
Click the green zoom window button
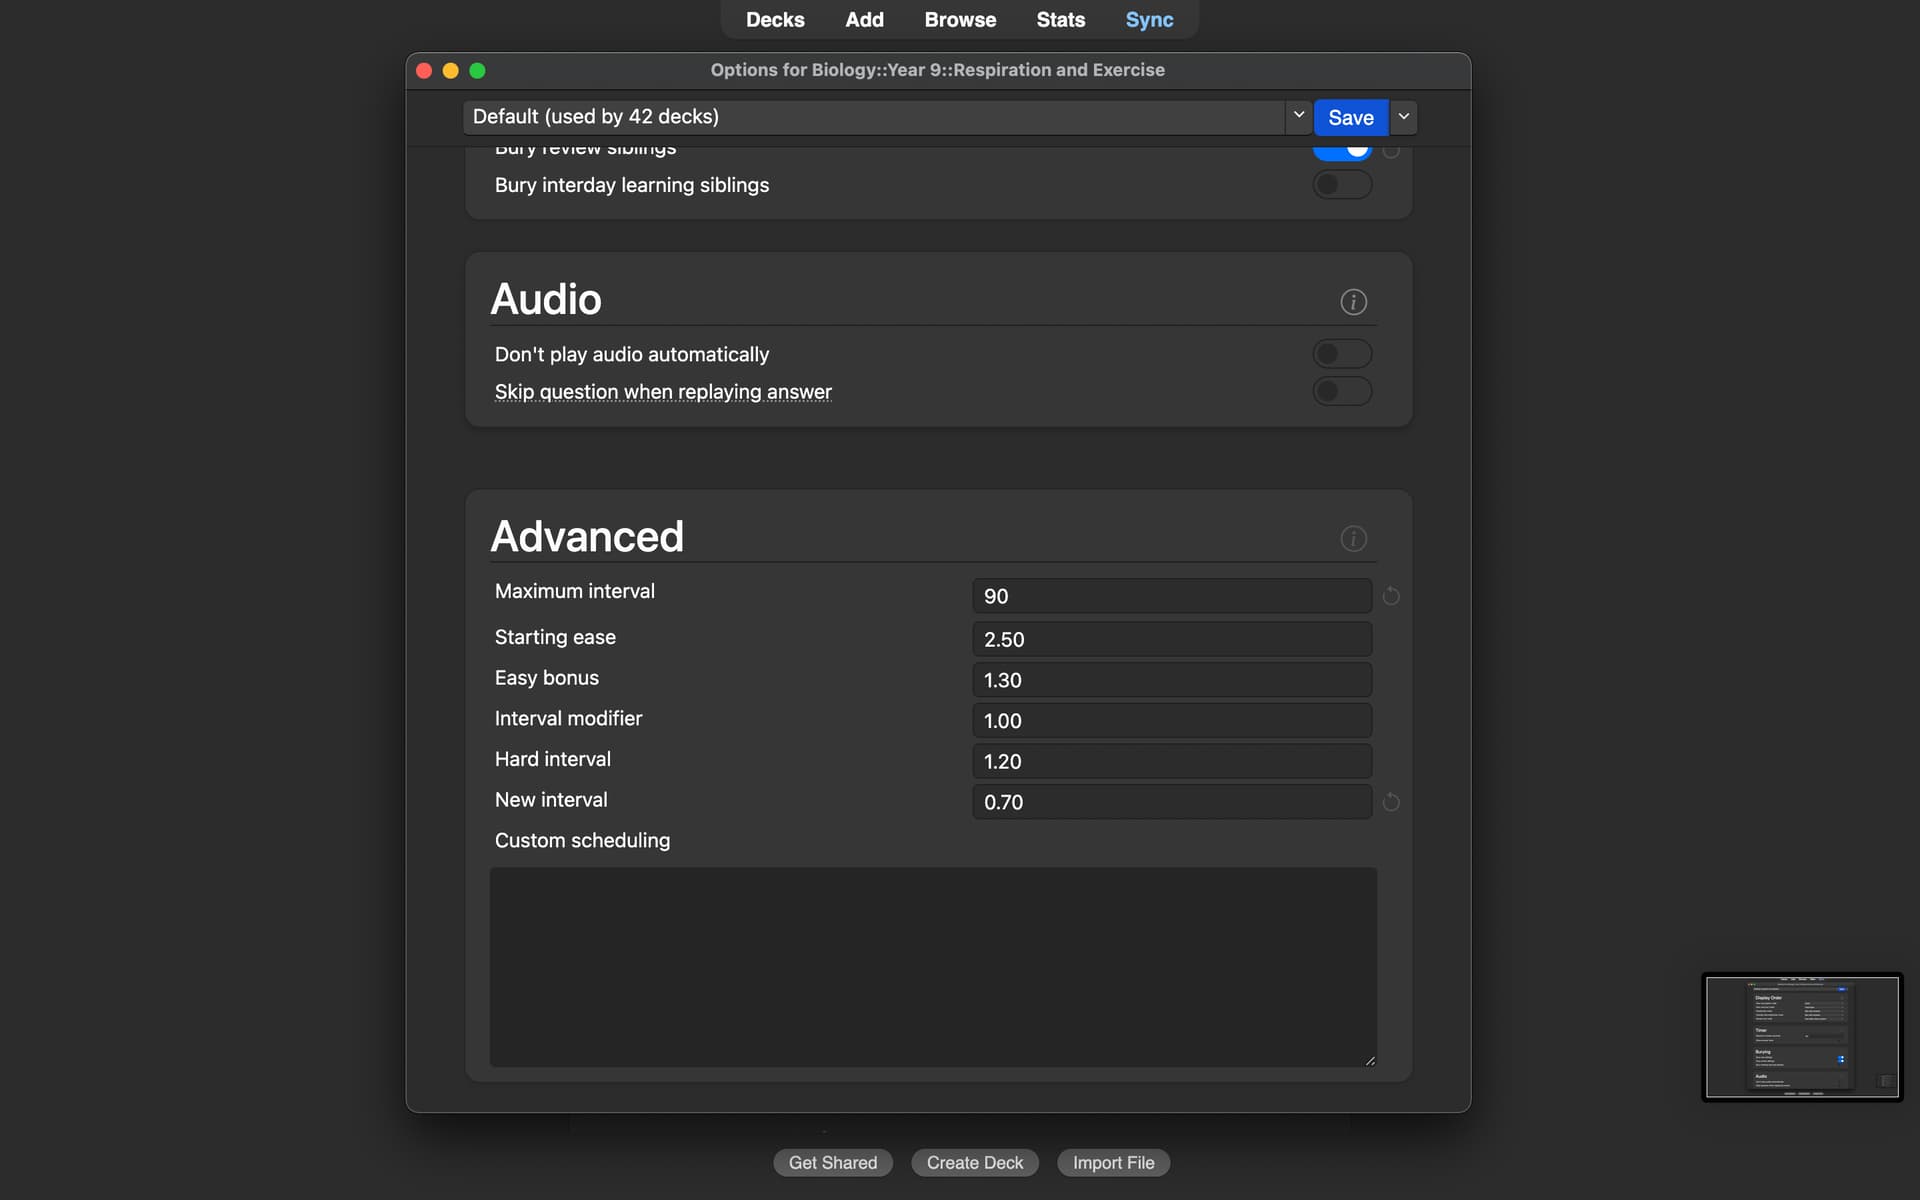(x=477, y=70)
